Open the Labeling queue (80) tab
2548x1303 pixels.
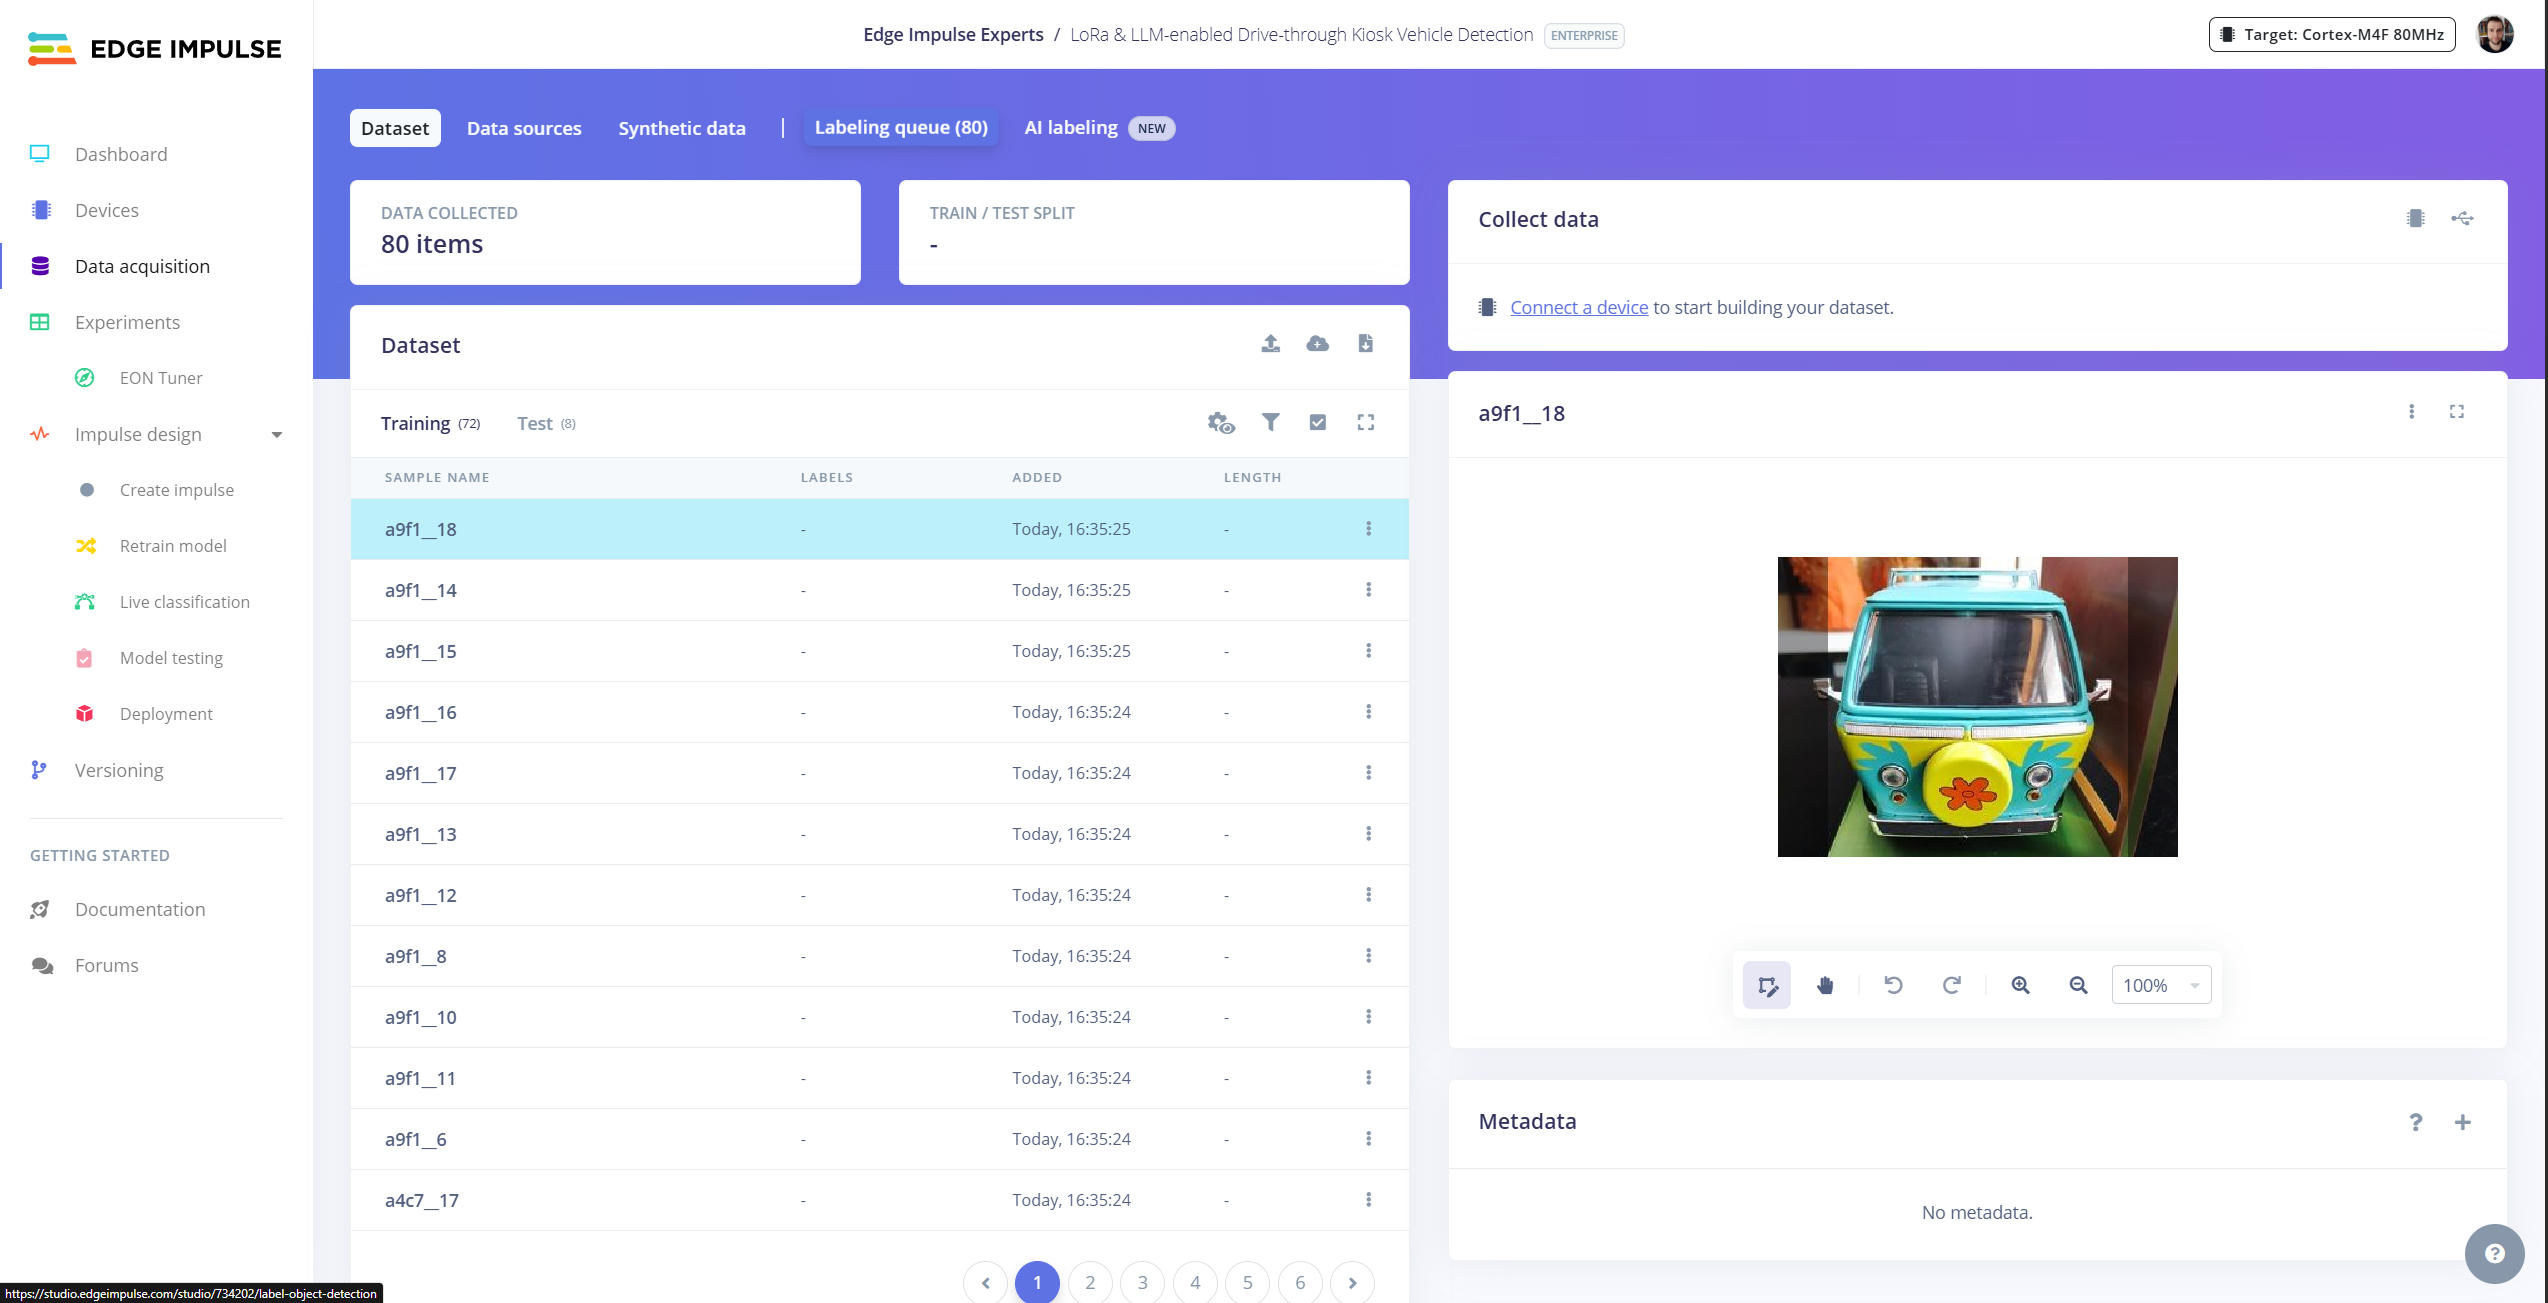click(x=900, y=128)
